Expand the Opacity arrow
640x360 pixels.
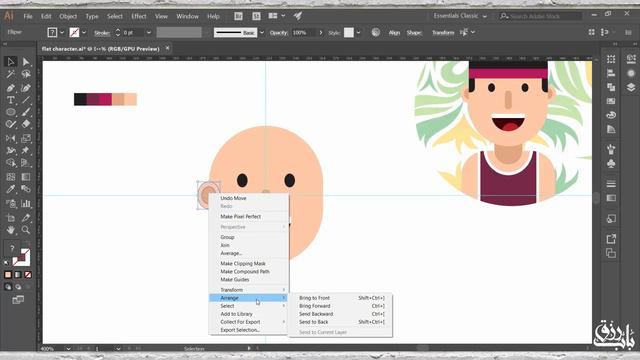(321, 32)
